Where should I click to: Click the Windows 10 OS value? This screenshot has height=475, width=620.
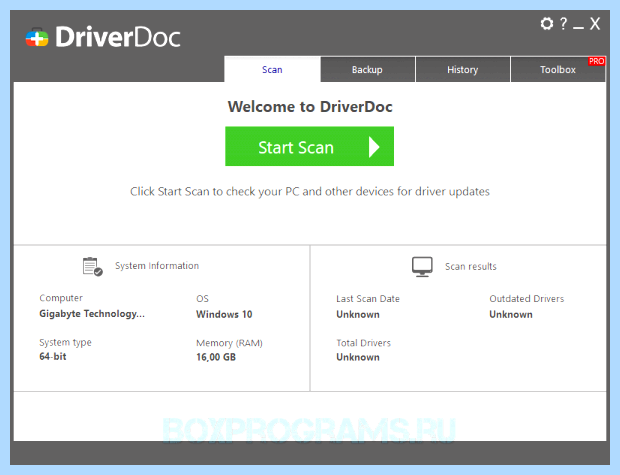click(x=224, y=314)
